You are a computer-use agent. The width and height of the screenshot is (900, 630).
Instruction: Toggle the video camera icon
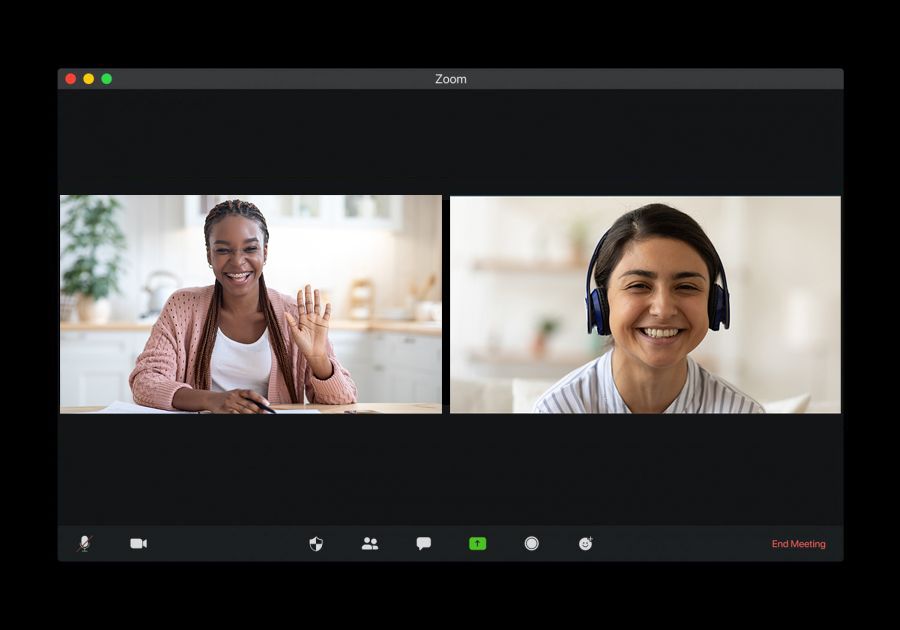138,543
